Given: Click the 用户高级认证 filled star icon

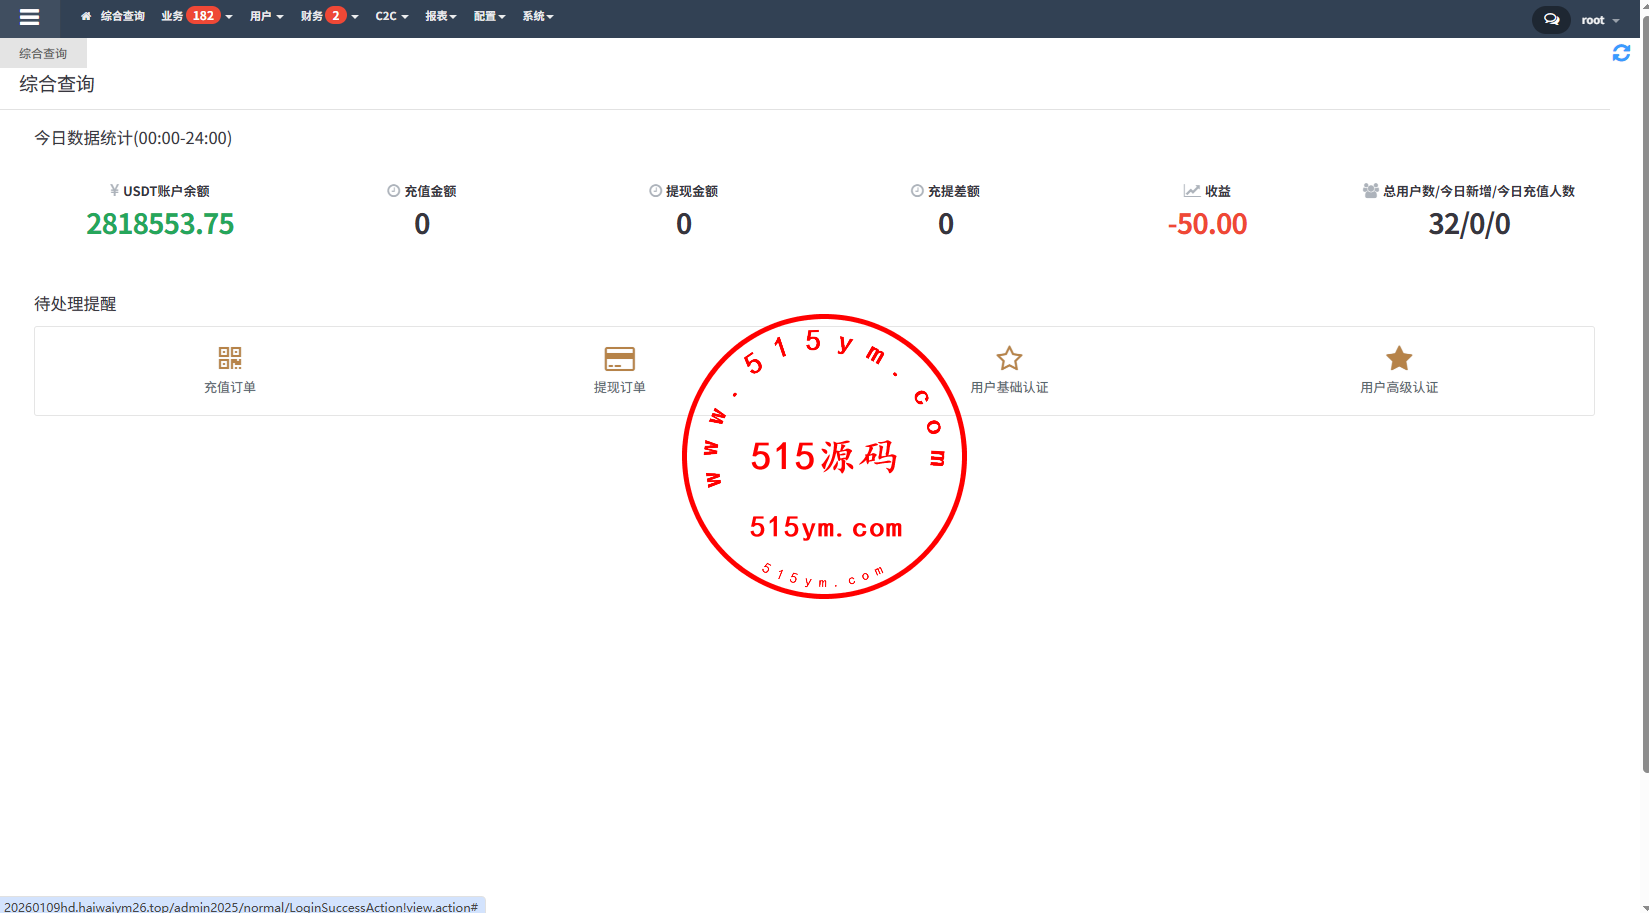Looking at the screenshot, I should pyautogui.click(x=1399, y=358).
